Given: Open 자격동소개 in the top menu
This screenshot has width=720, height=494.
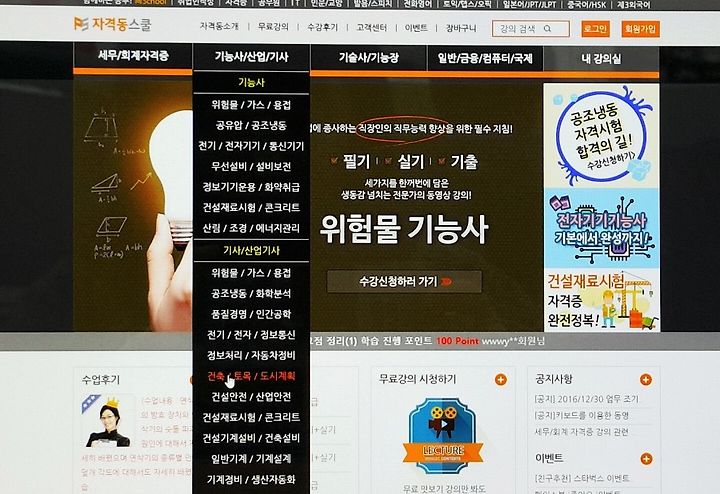Looking at the screenshot, I should click(219, 26).
